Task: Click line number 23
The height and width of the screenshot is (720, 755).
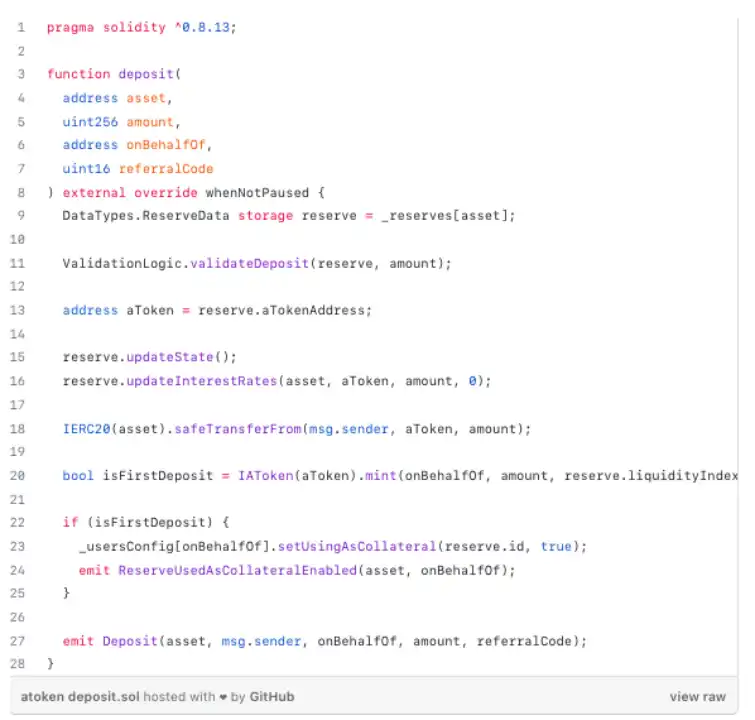Action: (x=17, y=546)
